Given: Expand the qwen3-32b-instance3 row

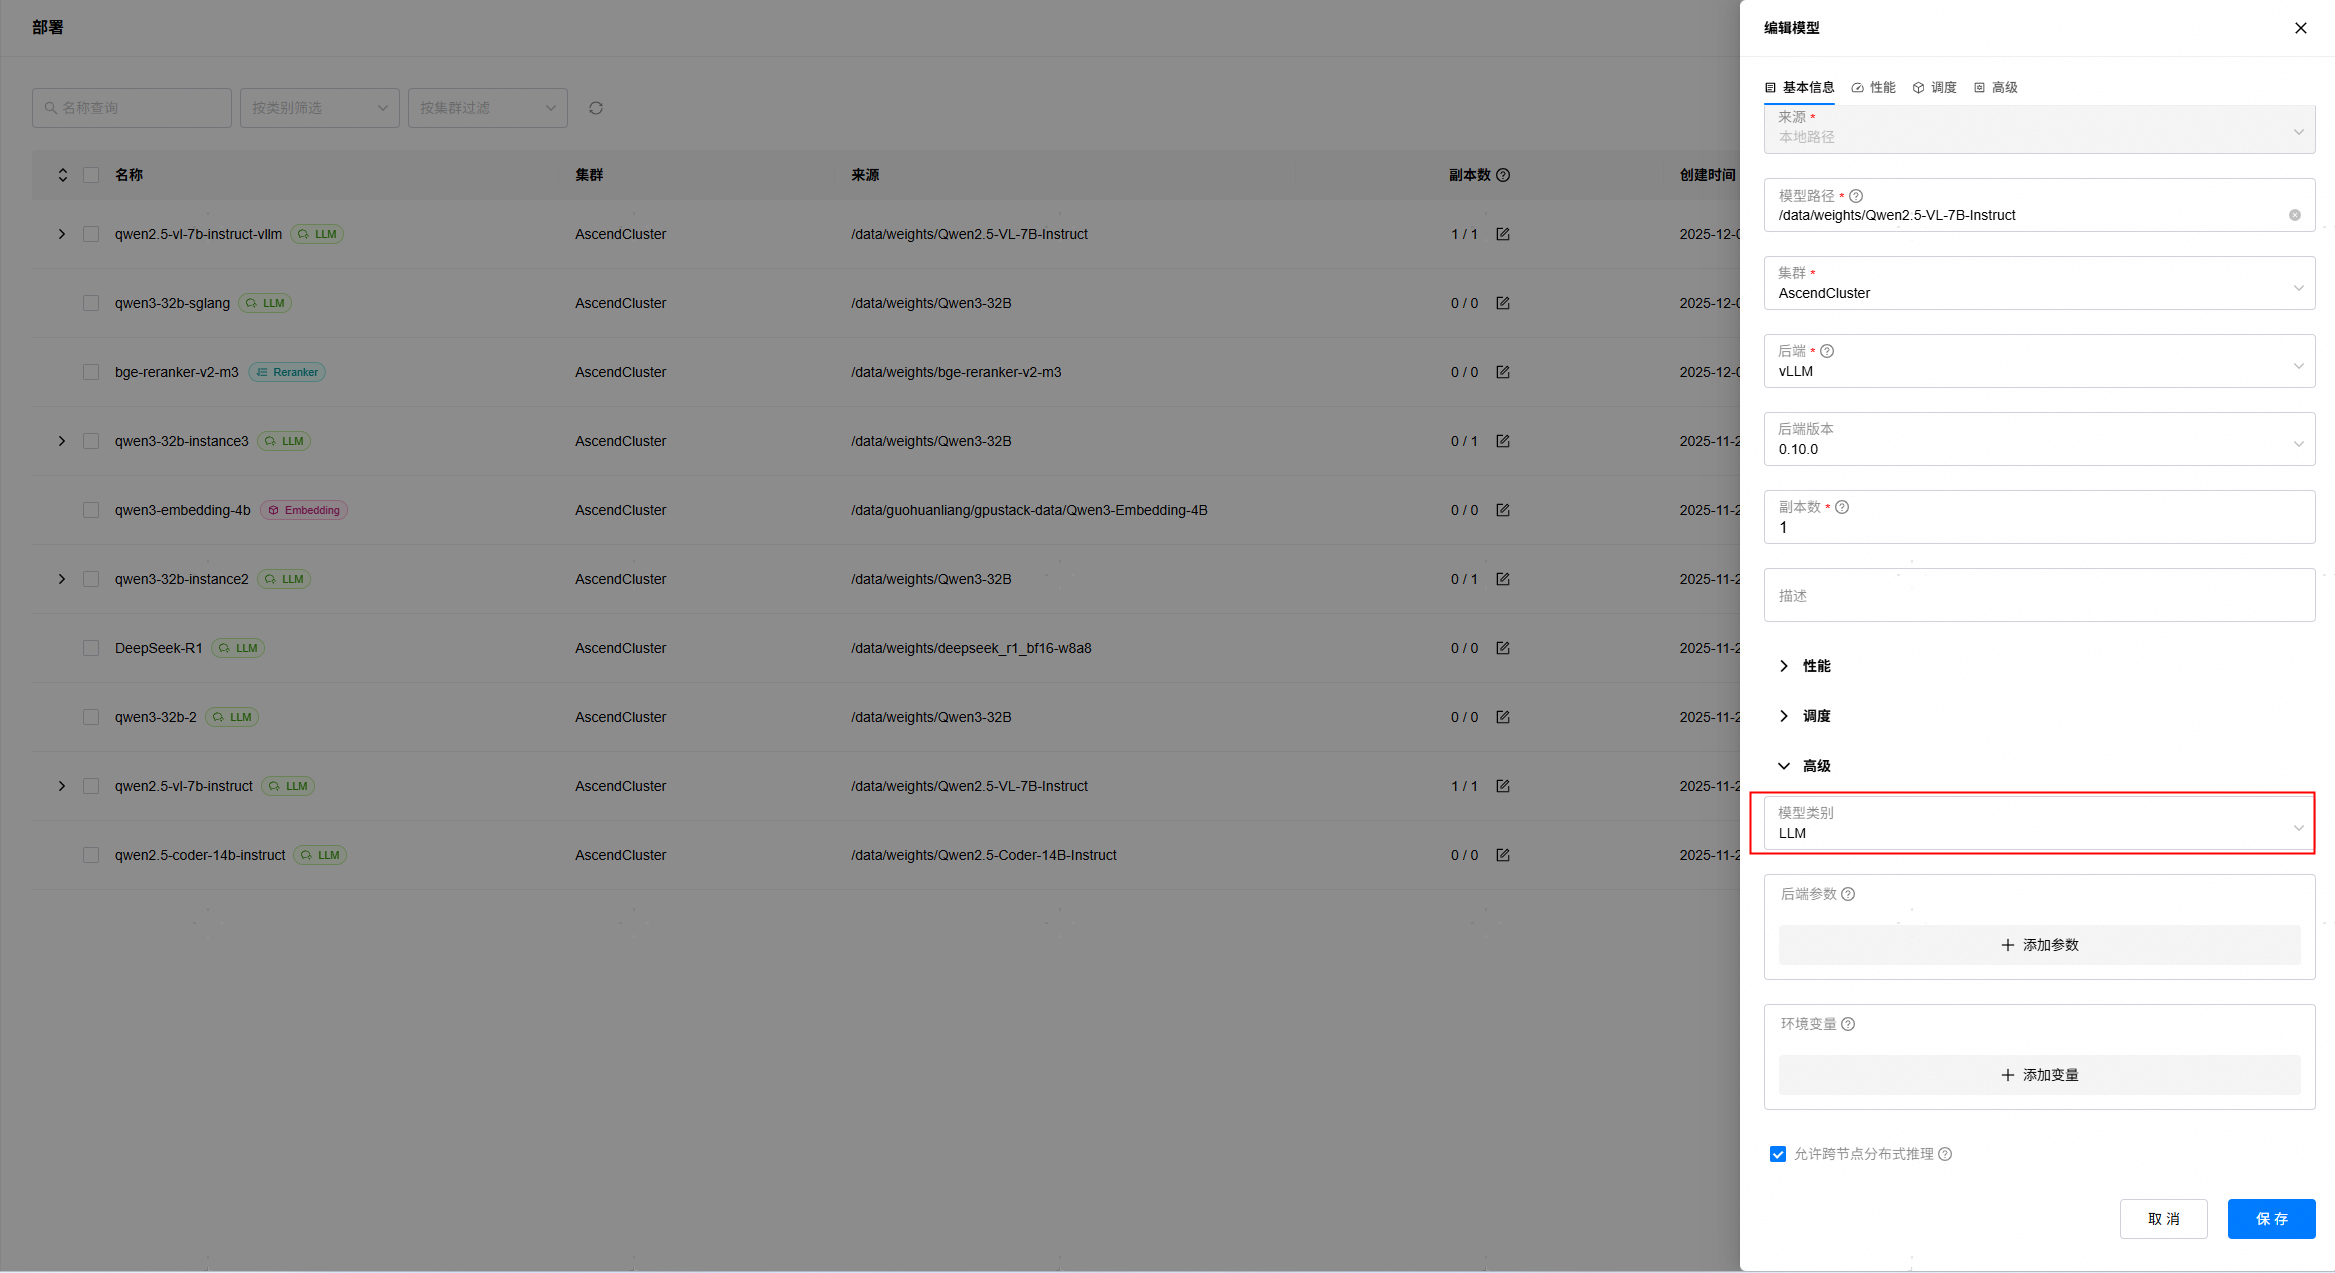Looking at the screenshot, I should [x=62, y=441].
